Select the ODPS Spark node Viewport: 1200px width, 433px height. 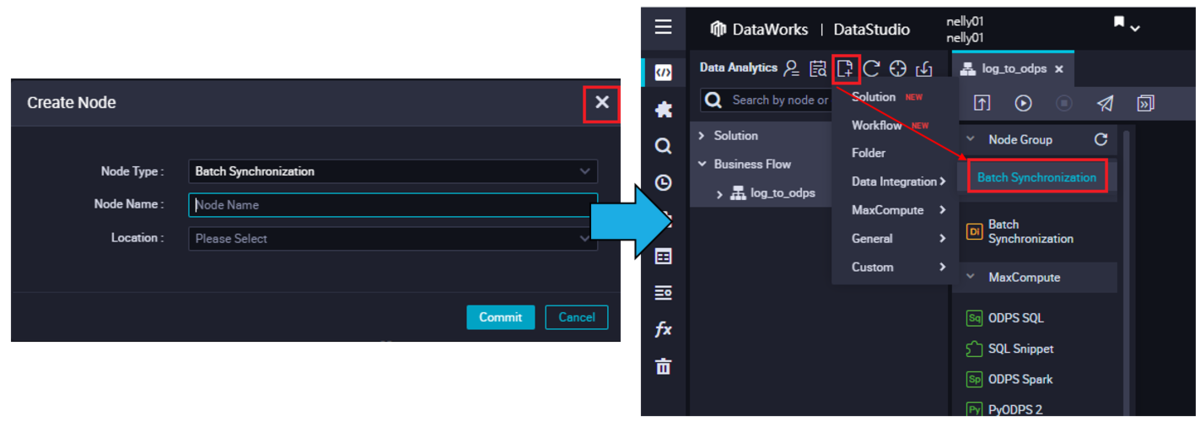(x=1009, y=379)
